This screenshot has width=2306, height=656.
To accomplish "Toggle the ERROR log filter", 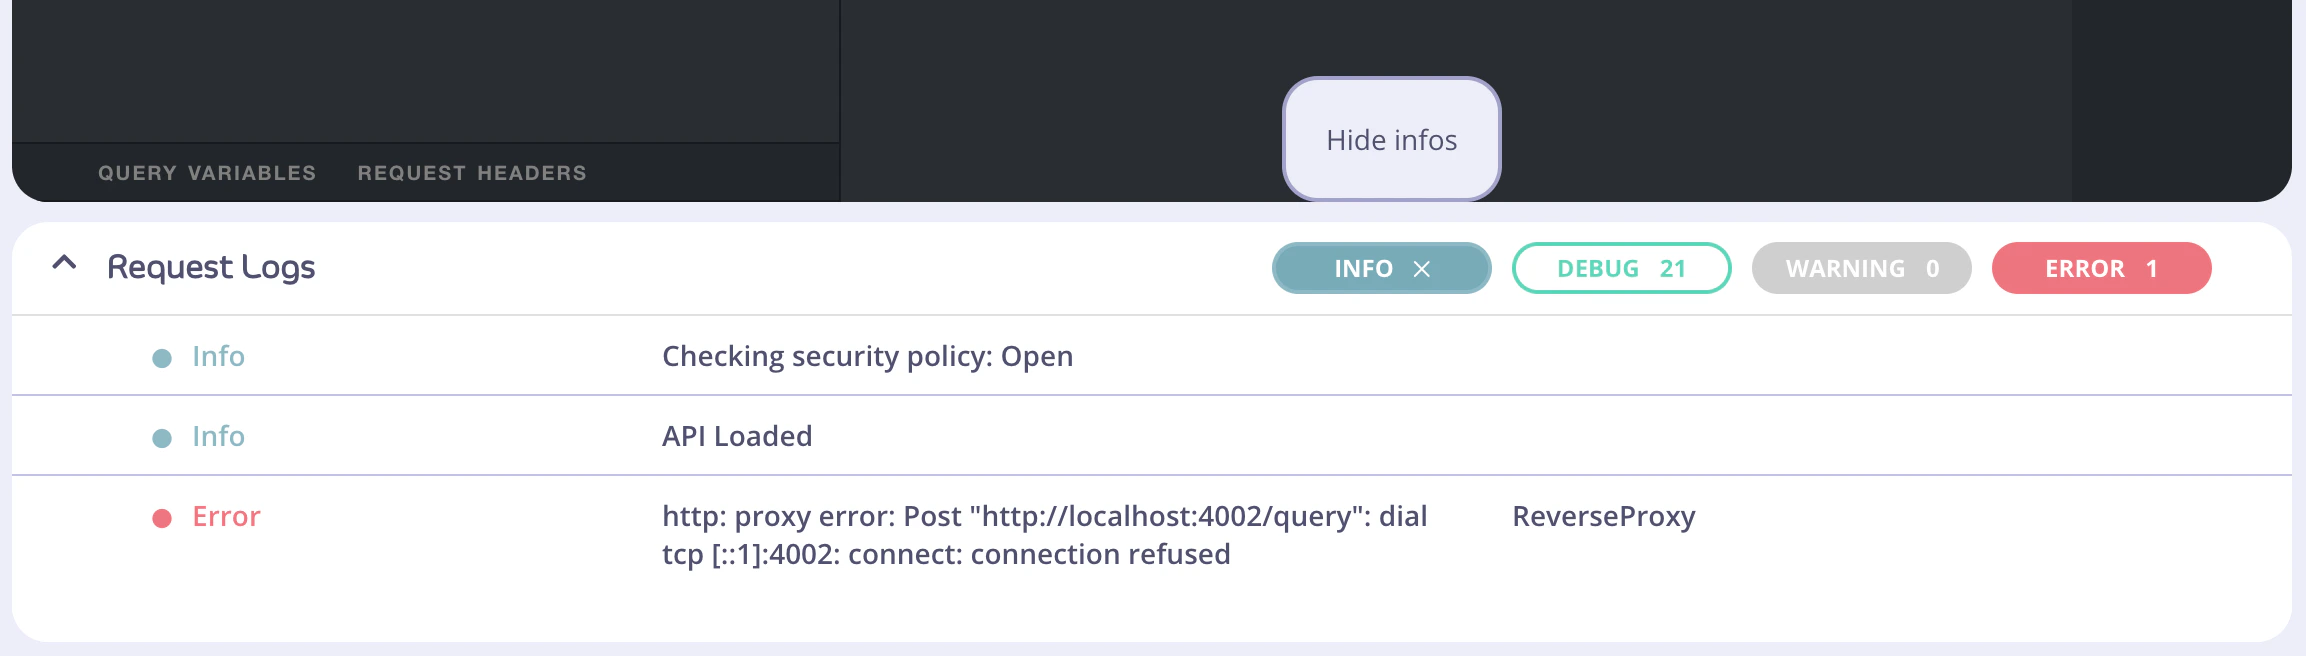I will [x=2100, y=268].
